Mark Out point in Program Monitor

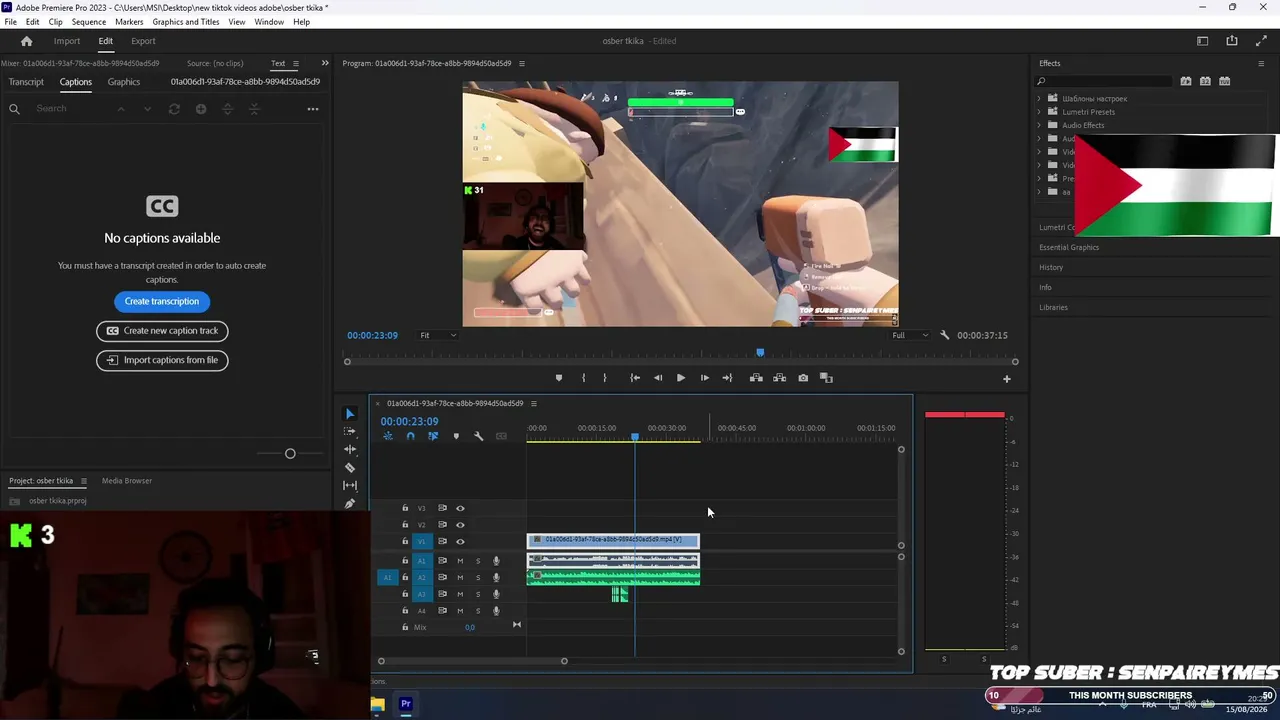click(x=604, y=378)
